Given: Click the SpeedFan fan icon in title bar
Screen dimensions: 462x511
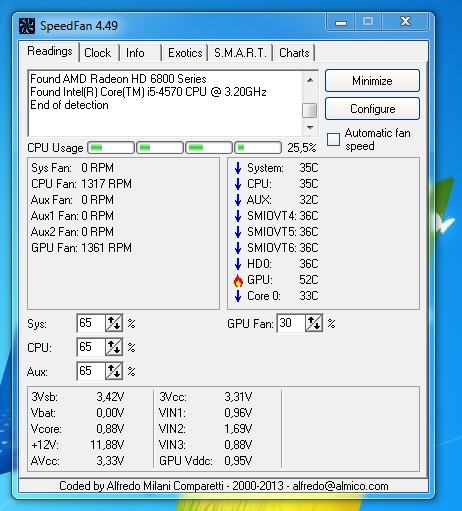Looking at the screenshot, I should coord(27,26).
